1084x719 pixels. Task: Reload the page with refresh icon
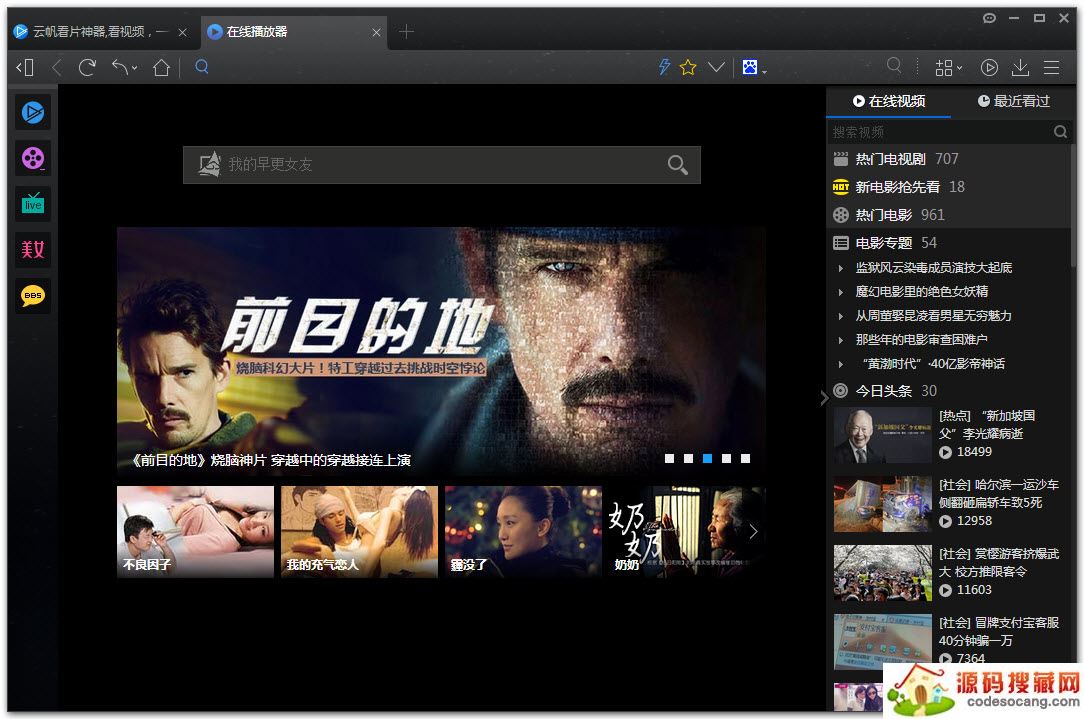coord(88,67)
